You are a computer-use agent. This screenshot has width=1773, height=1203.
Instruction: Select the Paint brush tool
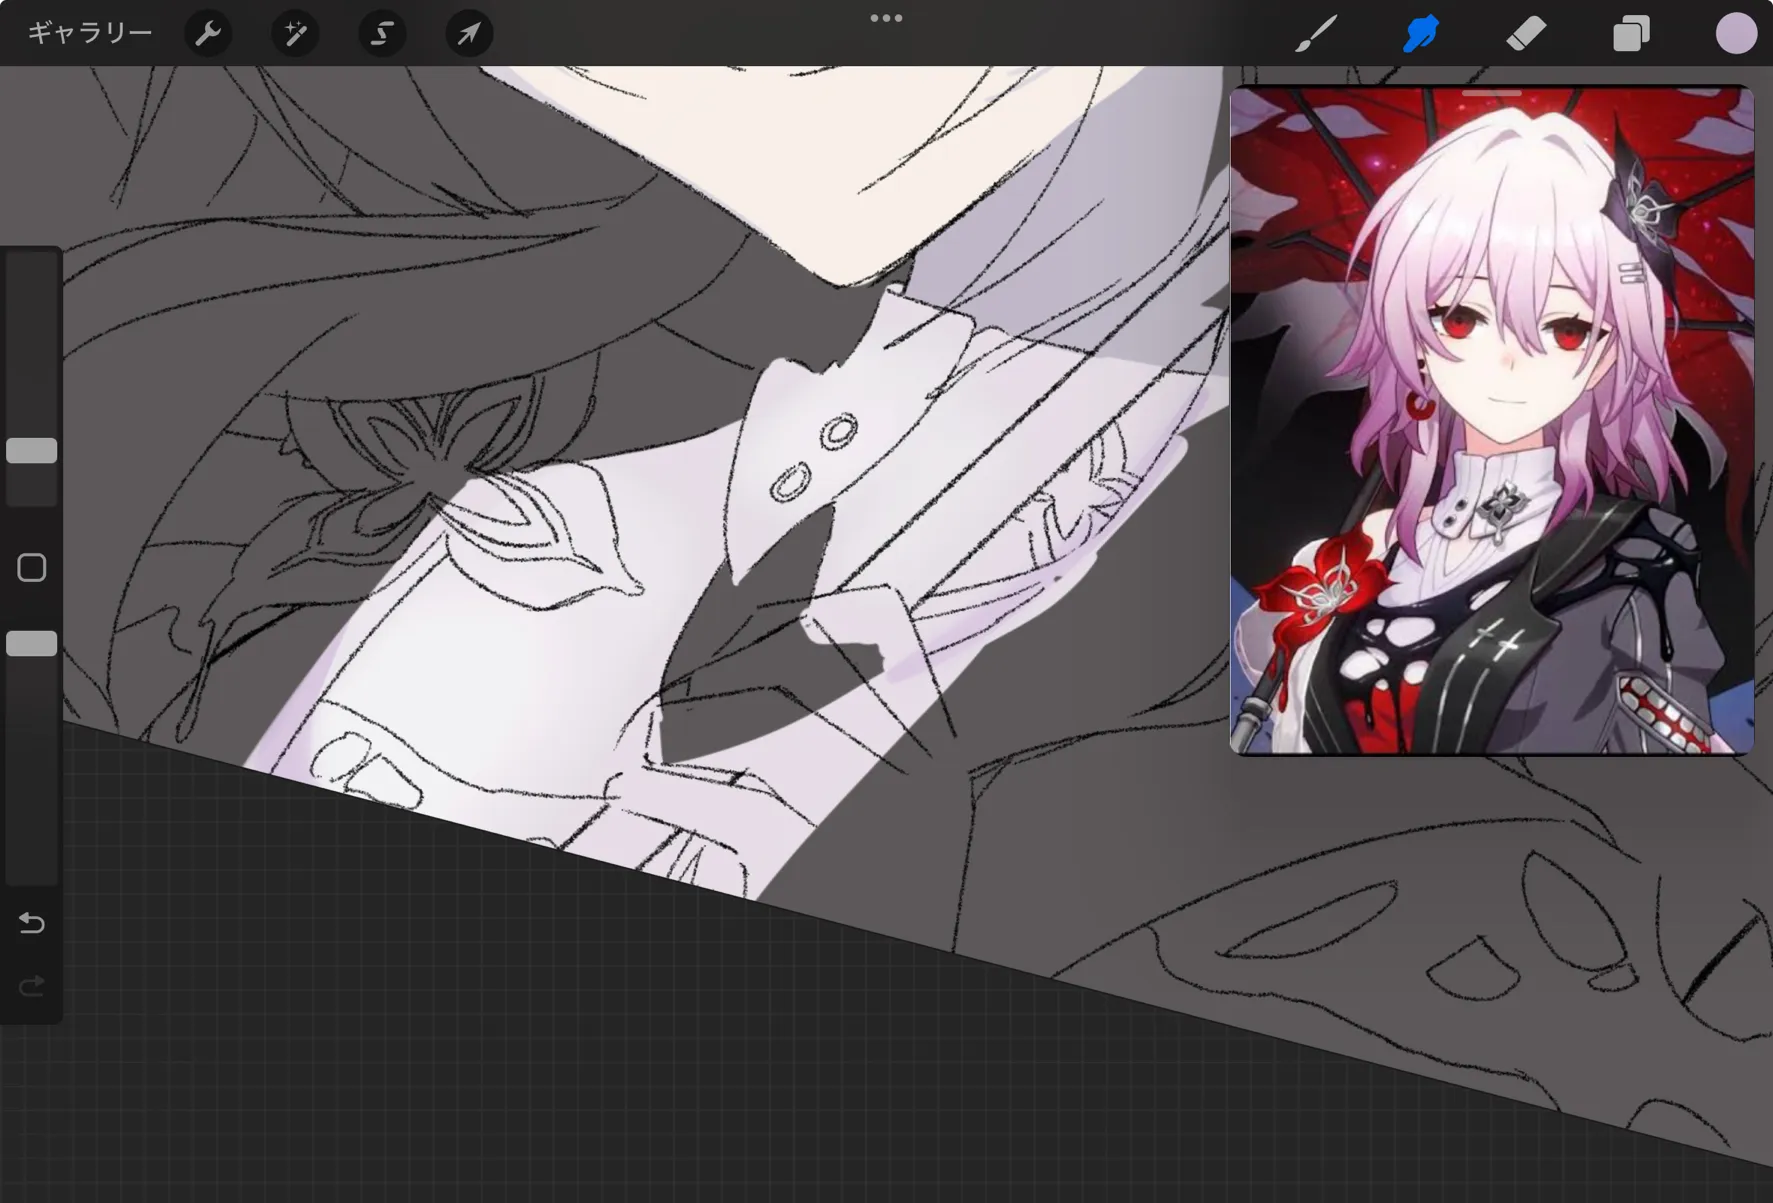click(x=1316, y=34)
